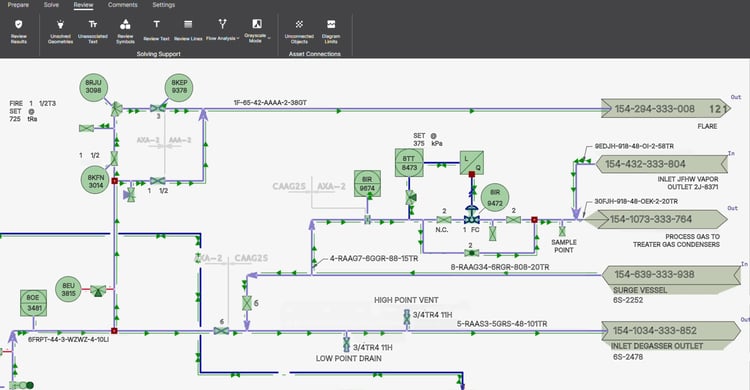Open the Grayscale Mode dropdown
Screen dimensions: 750x390
coord(257,32)
